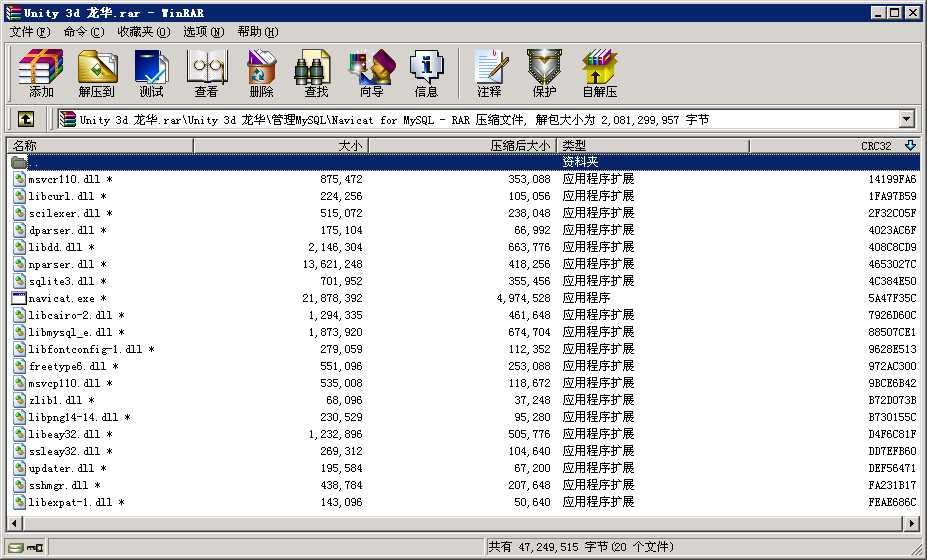Screen dimensions: 927x560
Task: Click the 解压到 (Extract to) toolbar icon
Action: 96,73
